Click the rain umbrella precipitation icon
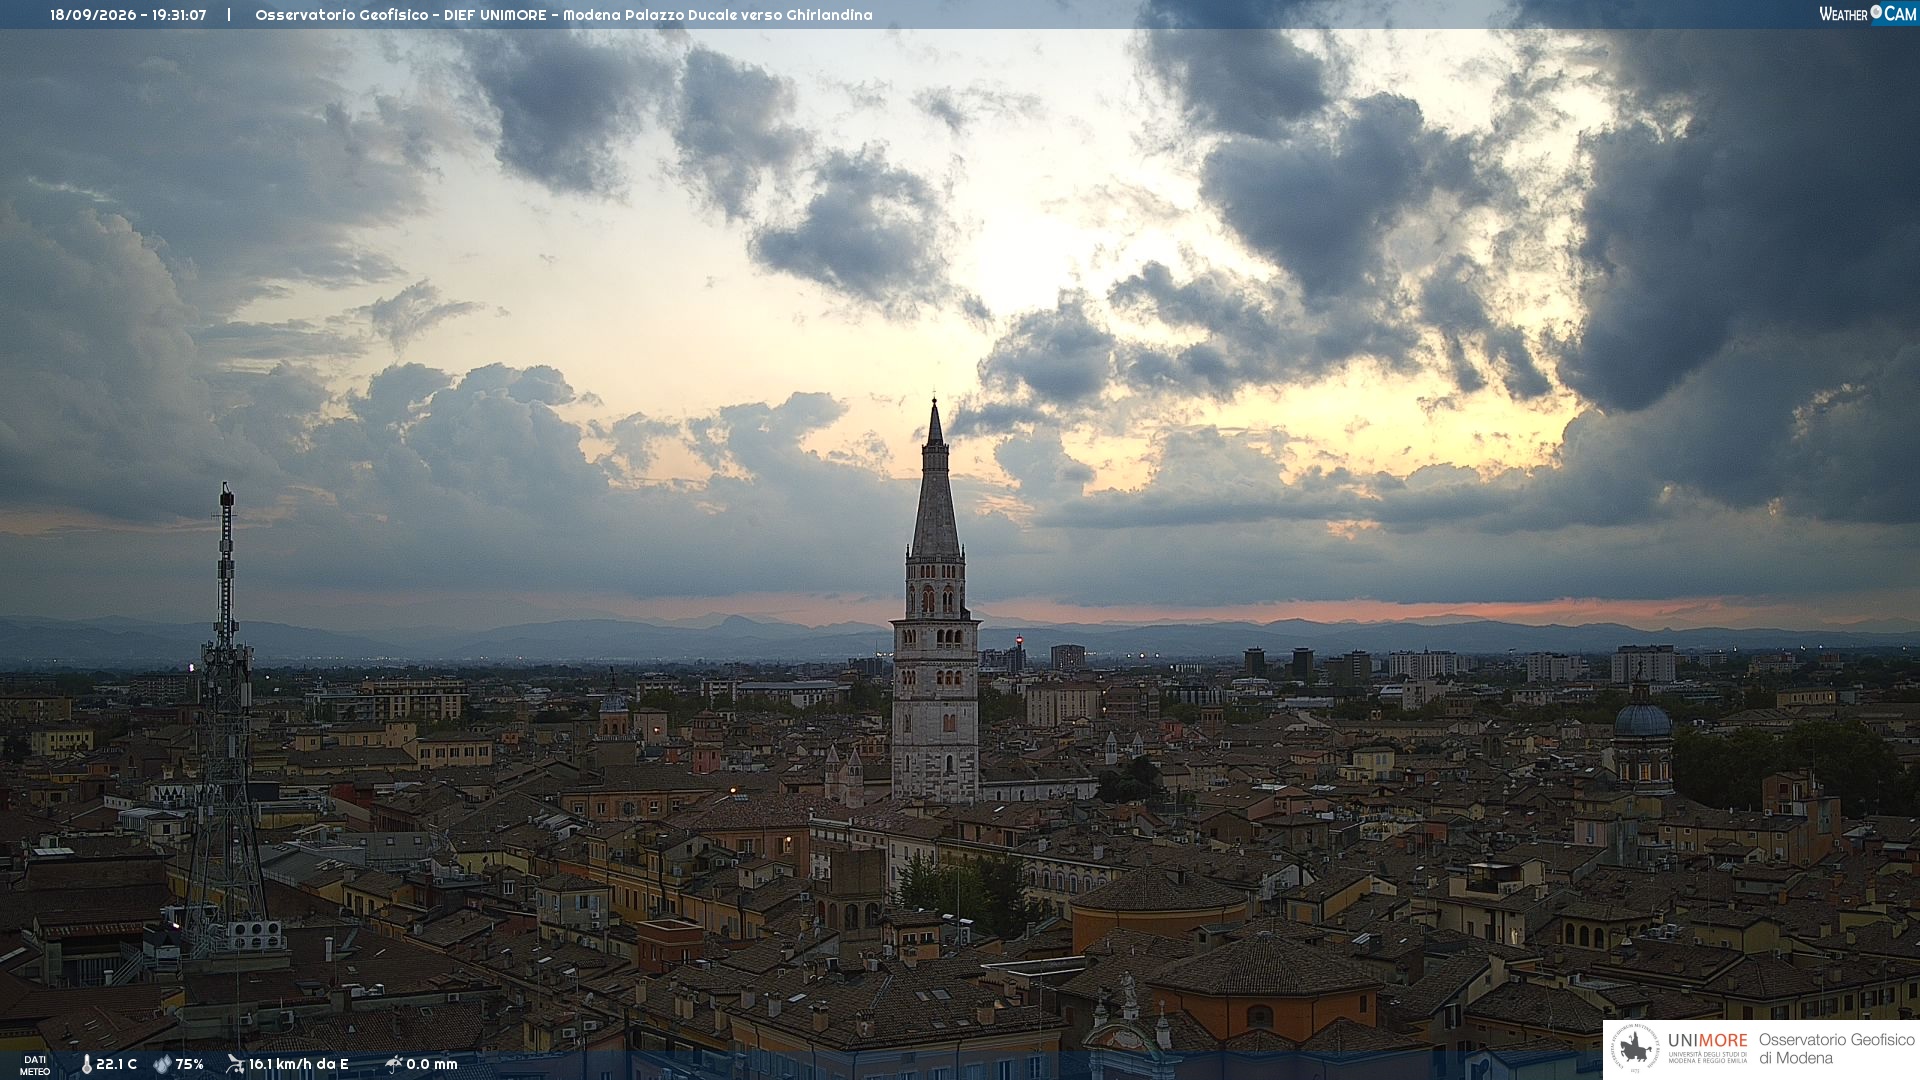This screenshot has width=1920, height=1080. [x=393, y=1064]
